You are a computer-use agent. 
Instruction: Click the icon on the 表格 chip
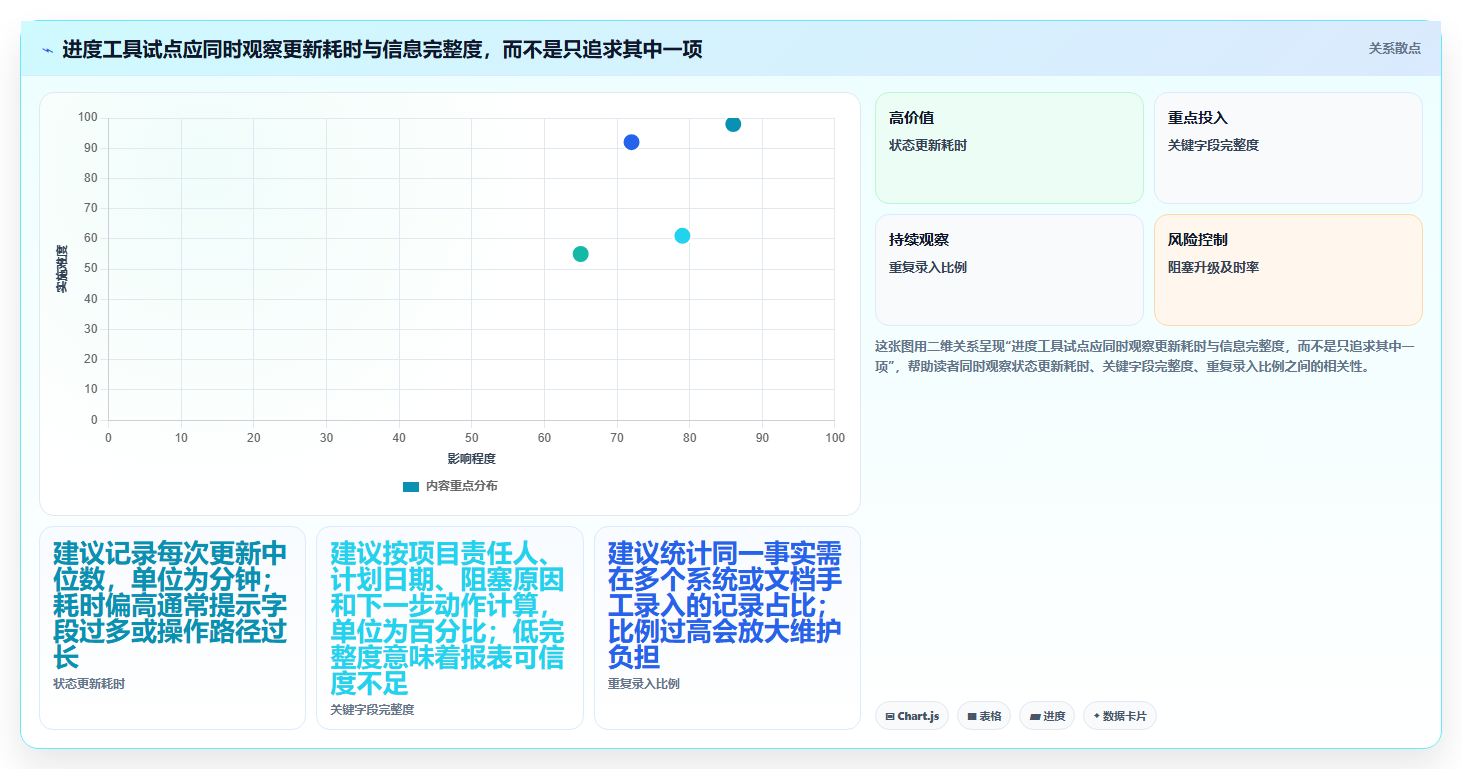point(971,717)
